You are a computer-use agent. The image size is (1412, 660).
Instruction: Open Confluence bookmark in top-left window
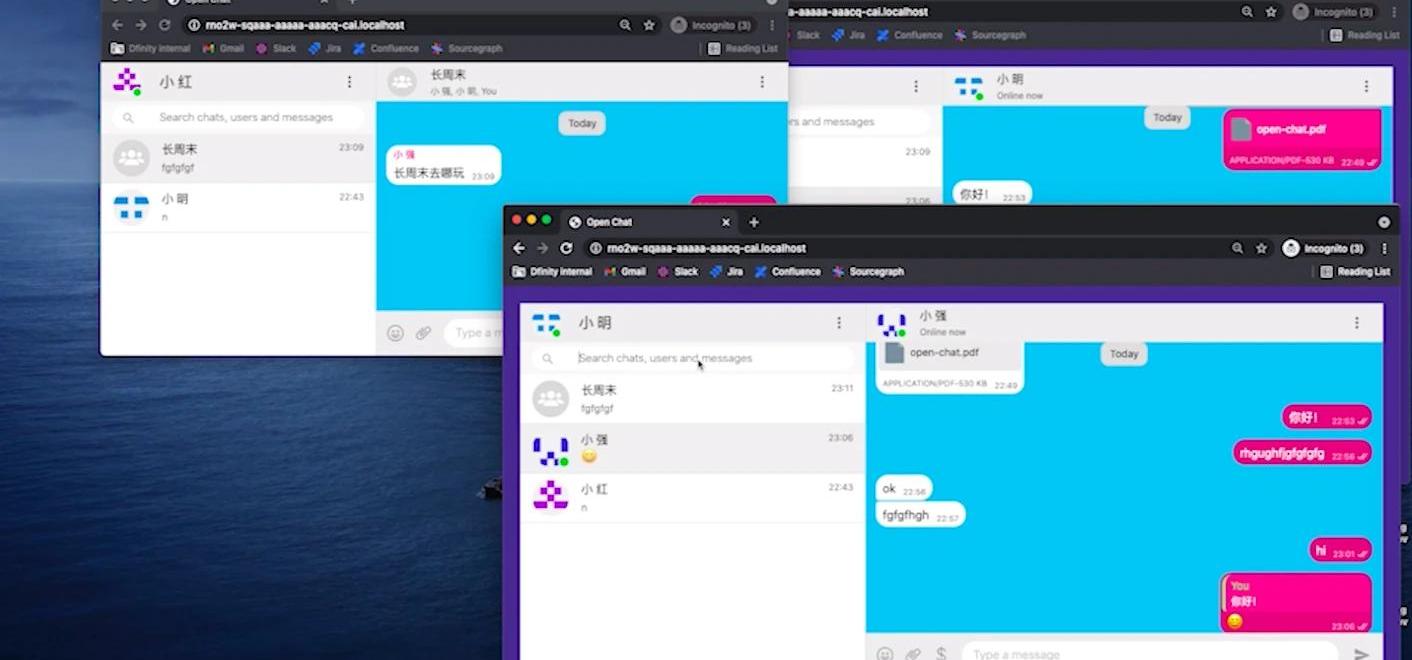click(386, 48)
